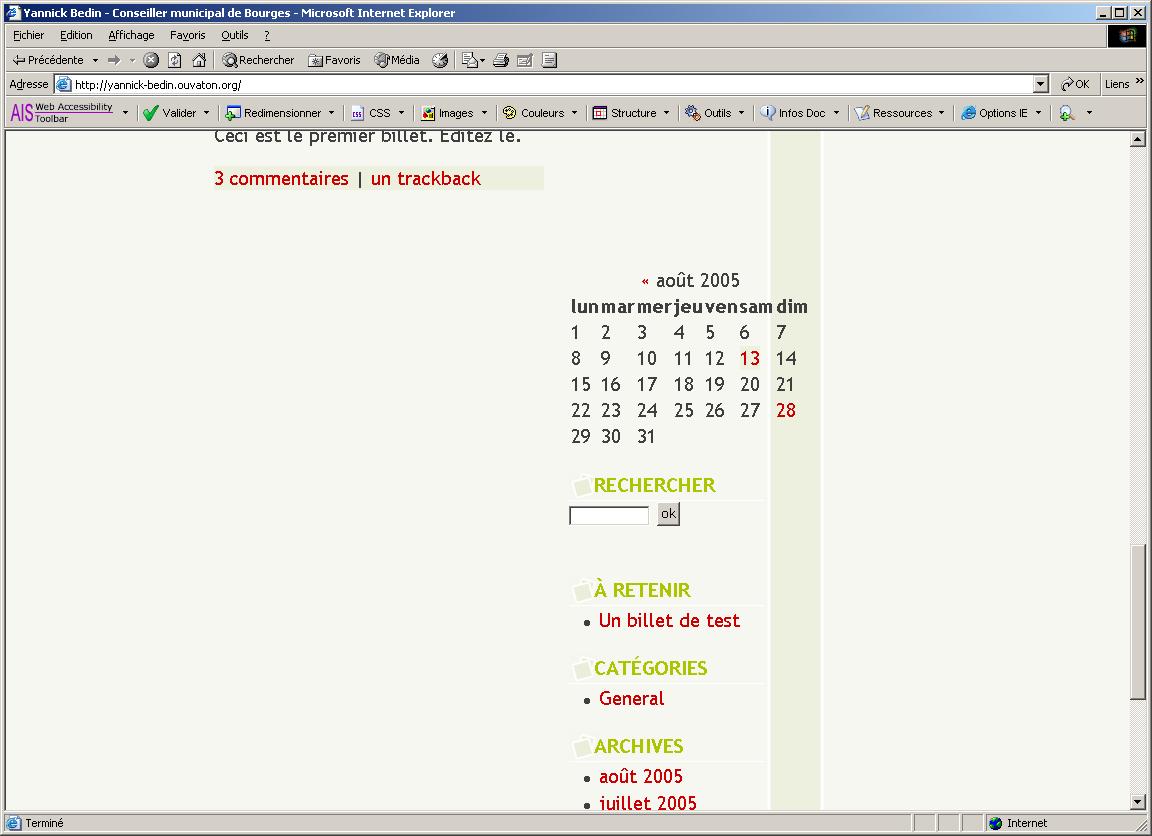The width and height of the screenshot is (1152, 836).
Task: Open the address bar dropdown arrow
Action: pyautogui.click(x=1041, y=85)
